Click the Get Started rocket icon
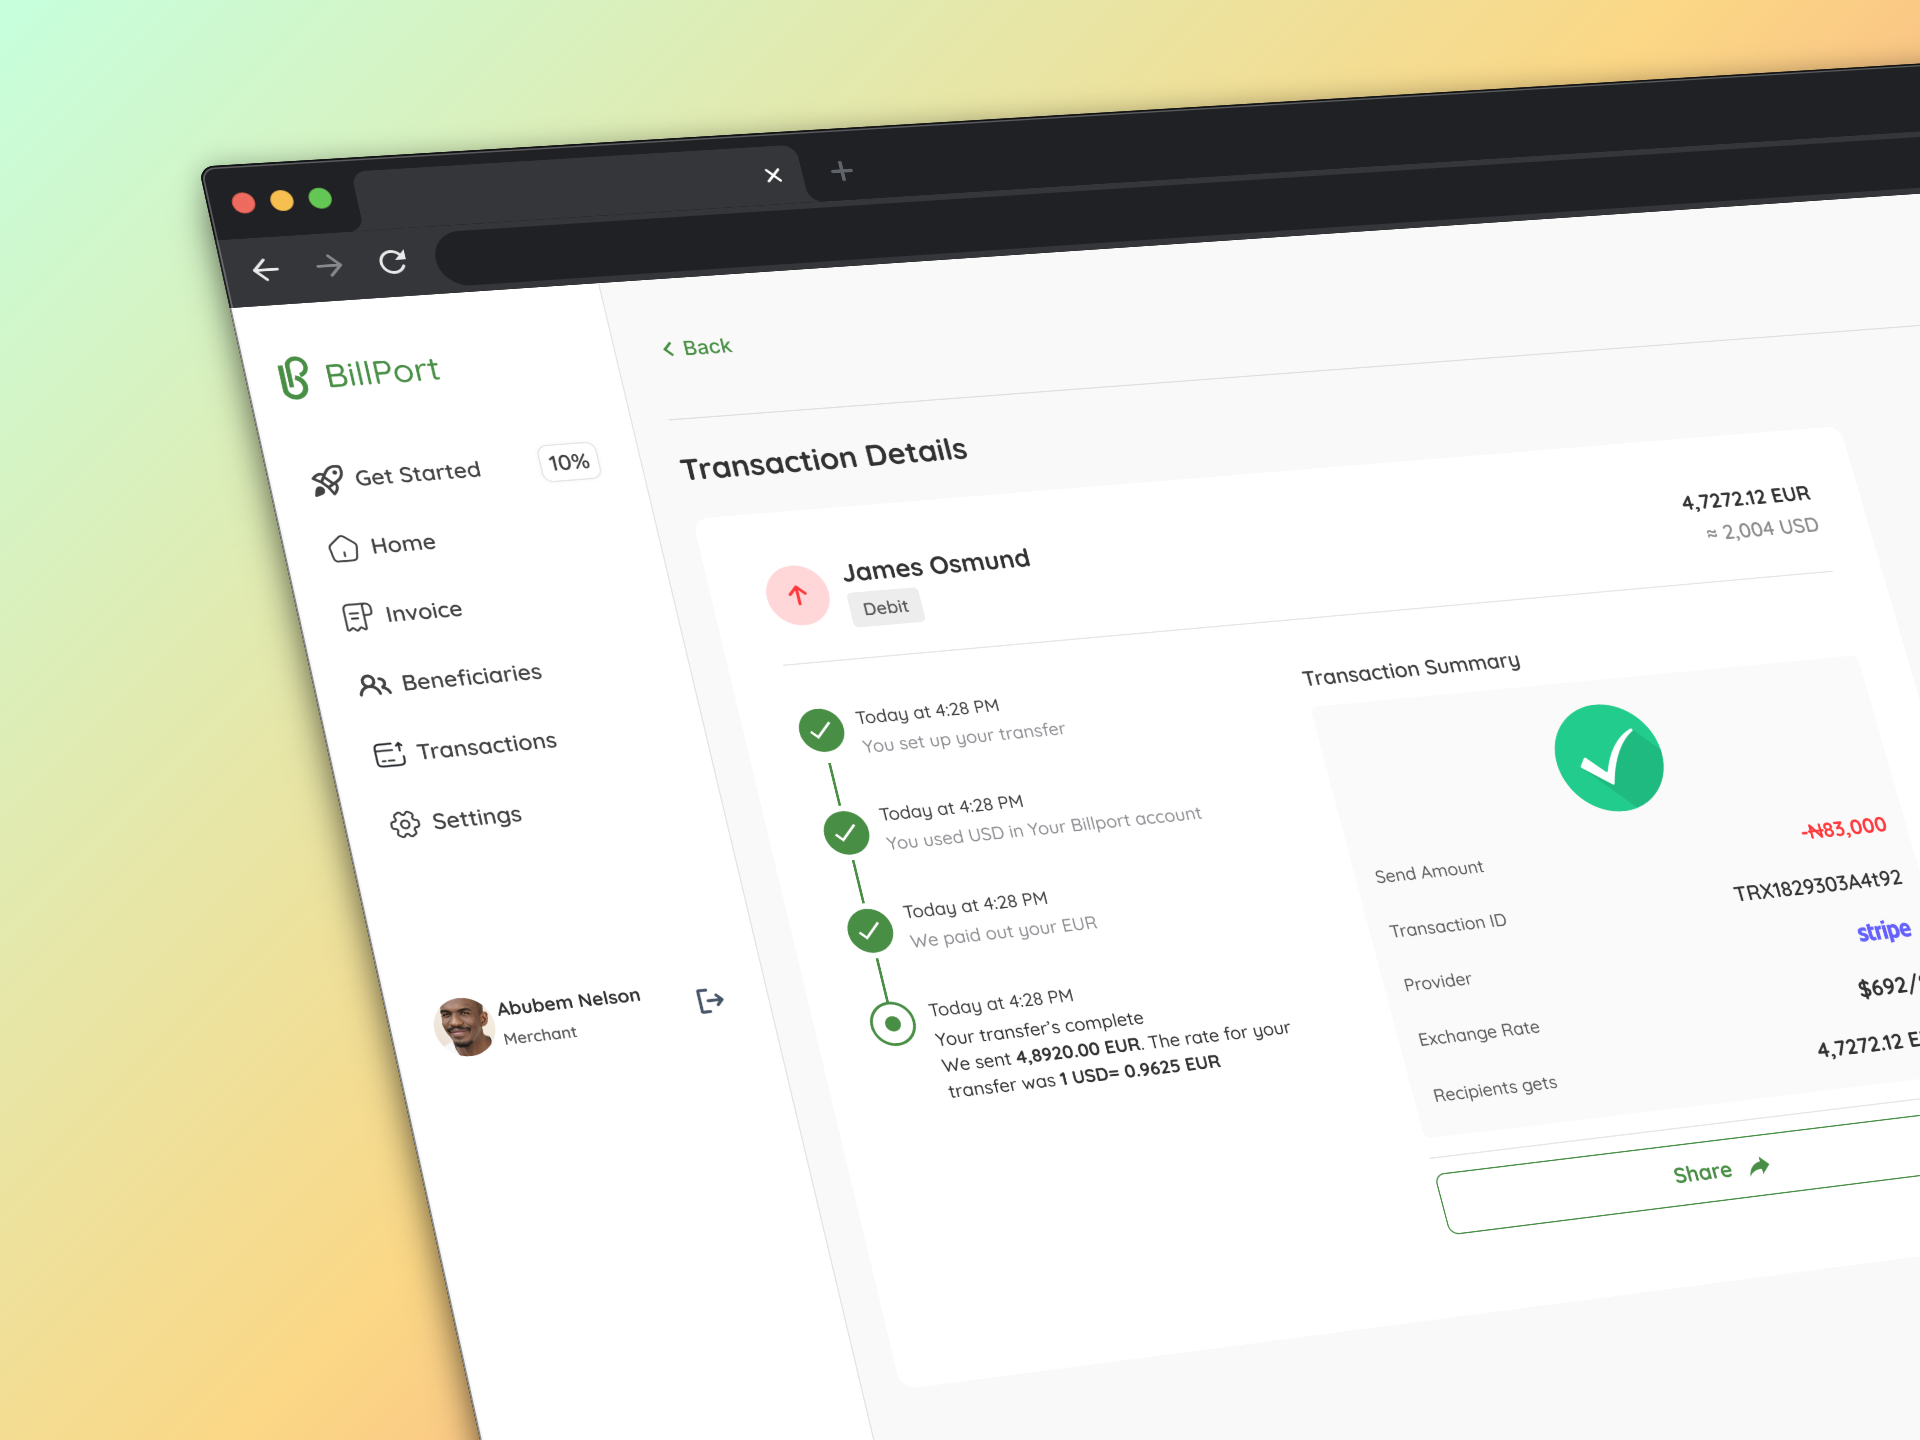The image size is (1920, 1440). pyautogui.click(x=327, y=481)
